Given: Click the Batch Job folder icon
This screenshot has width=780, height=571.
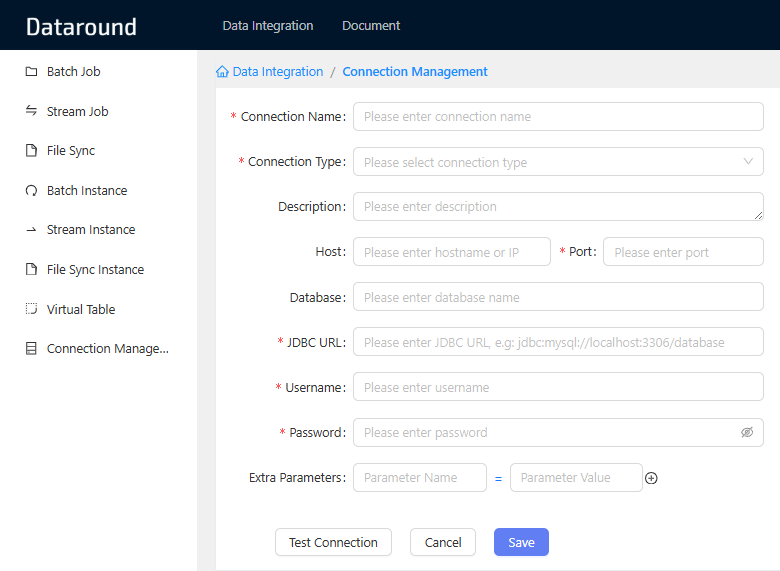Looking at the screenshot, I should (x=31, y=72).
